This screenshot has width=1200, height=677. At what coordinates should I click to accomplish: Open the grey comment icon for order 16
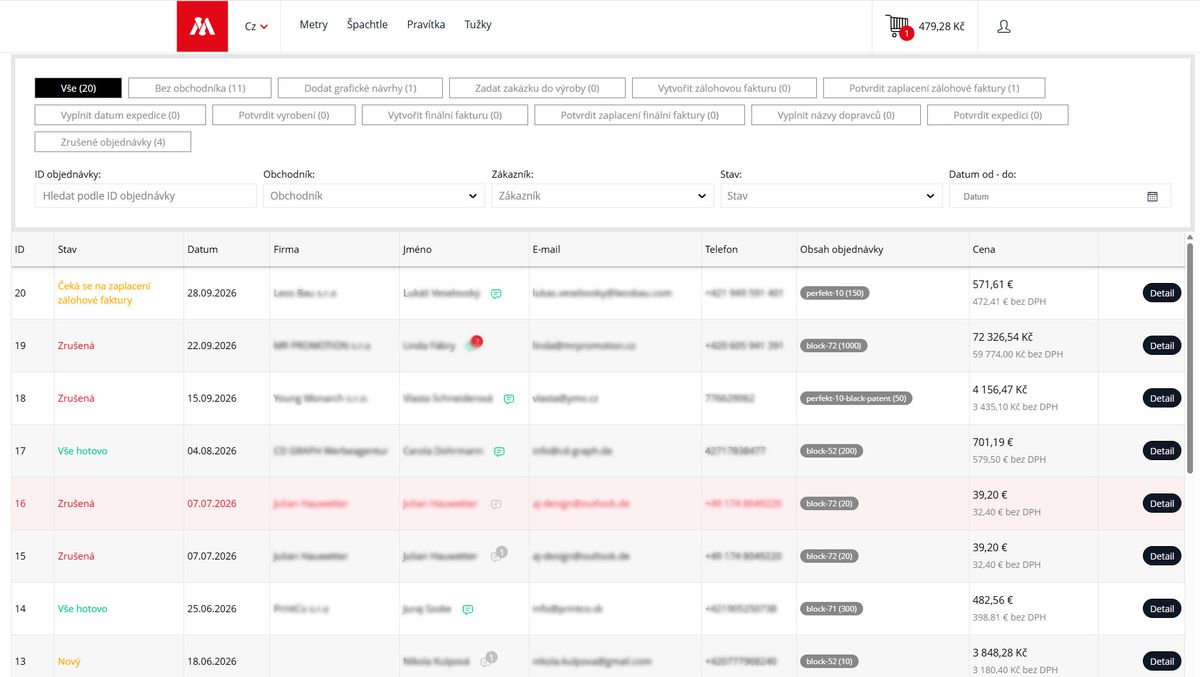496,504
